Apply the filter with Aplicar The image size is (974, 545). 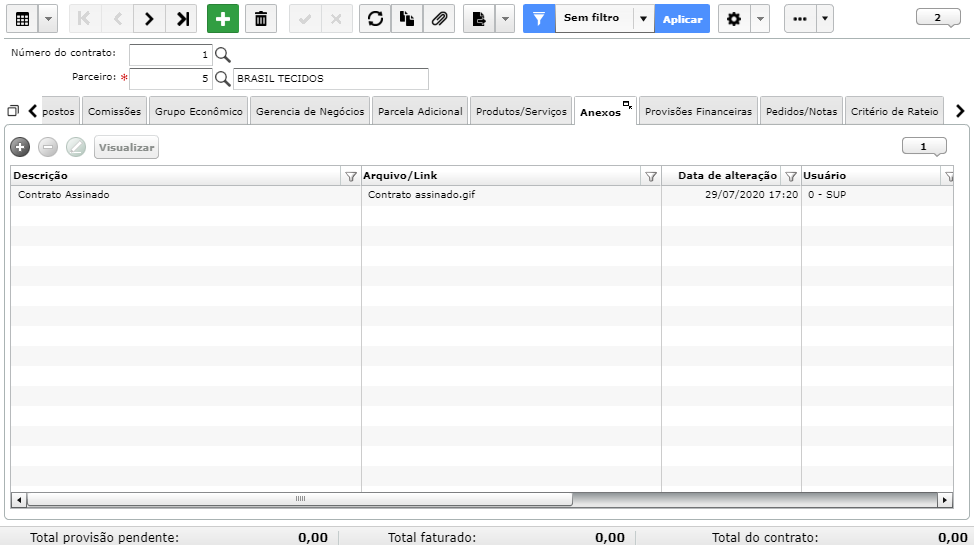(682, 19)
